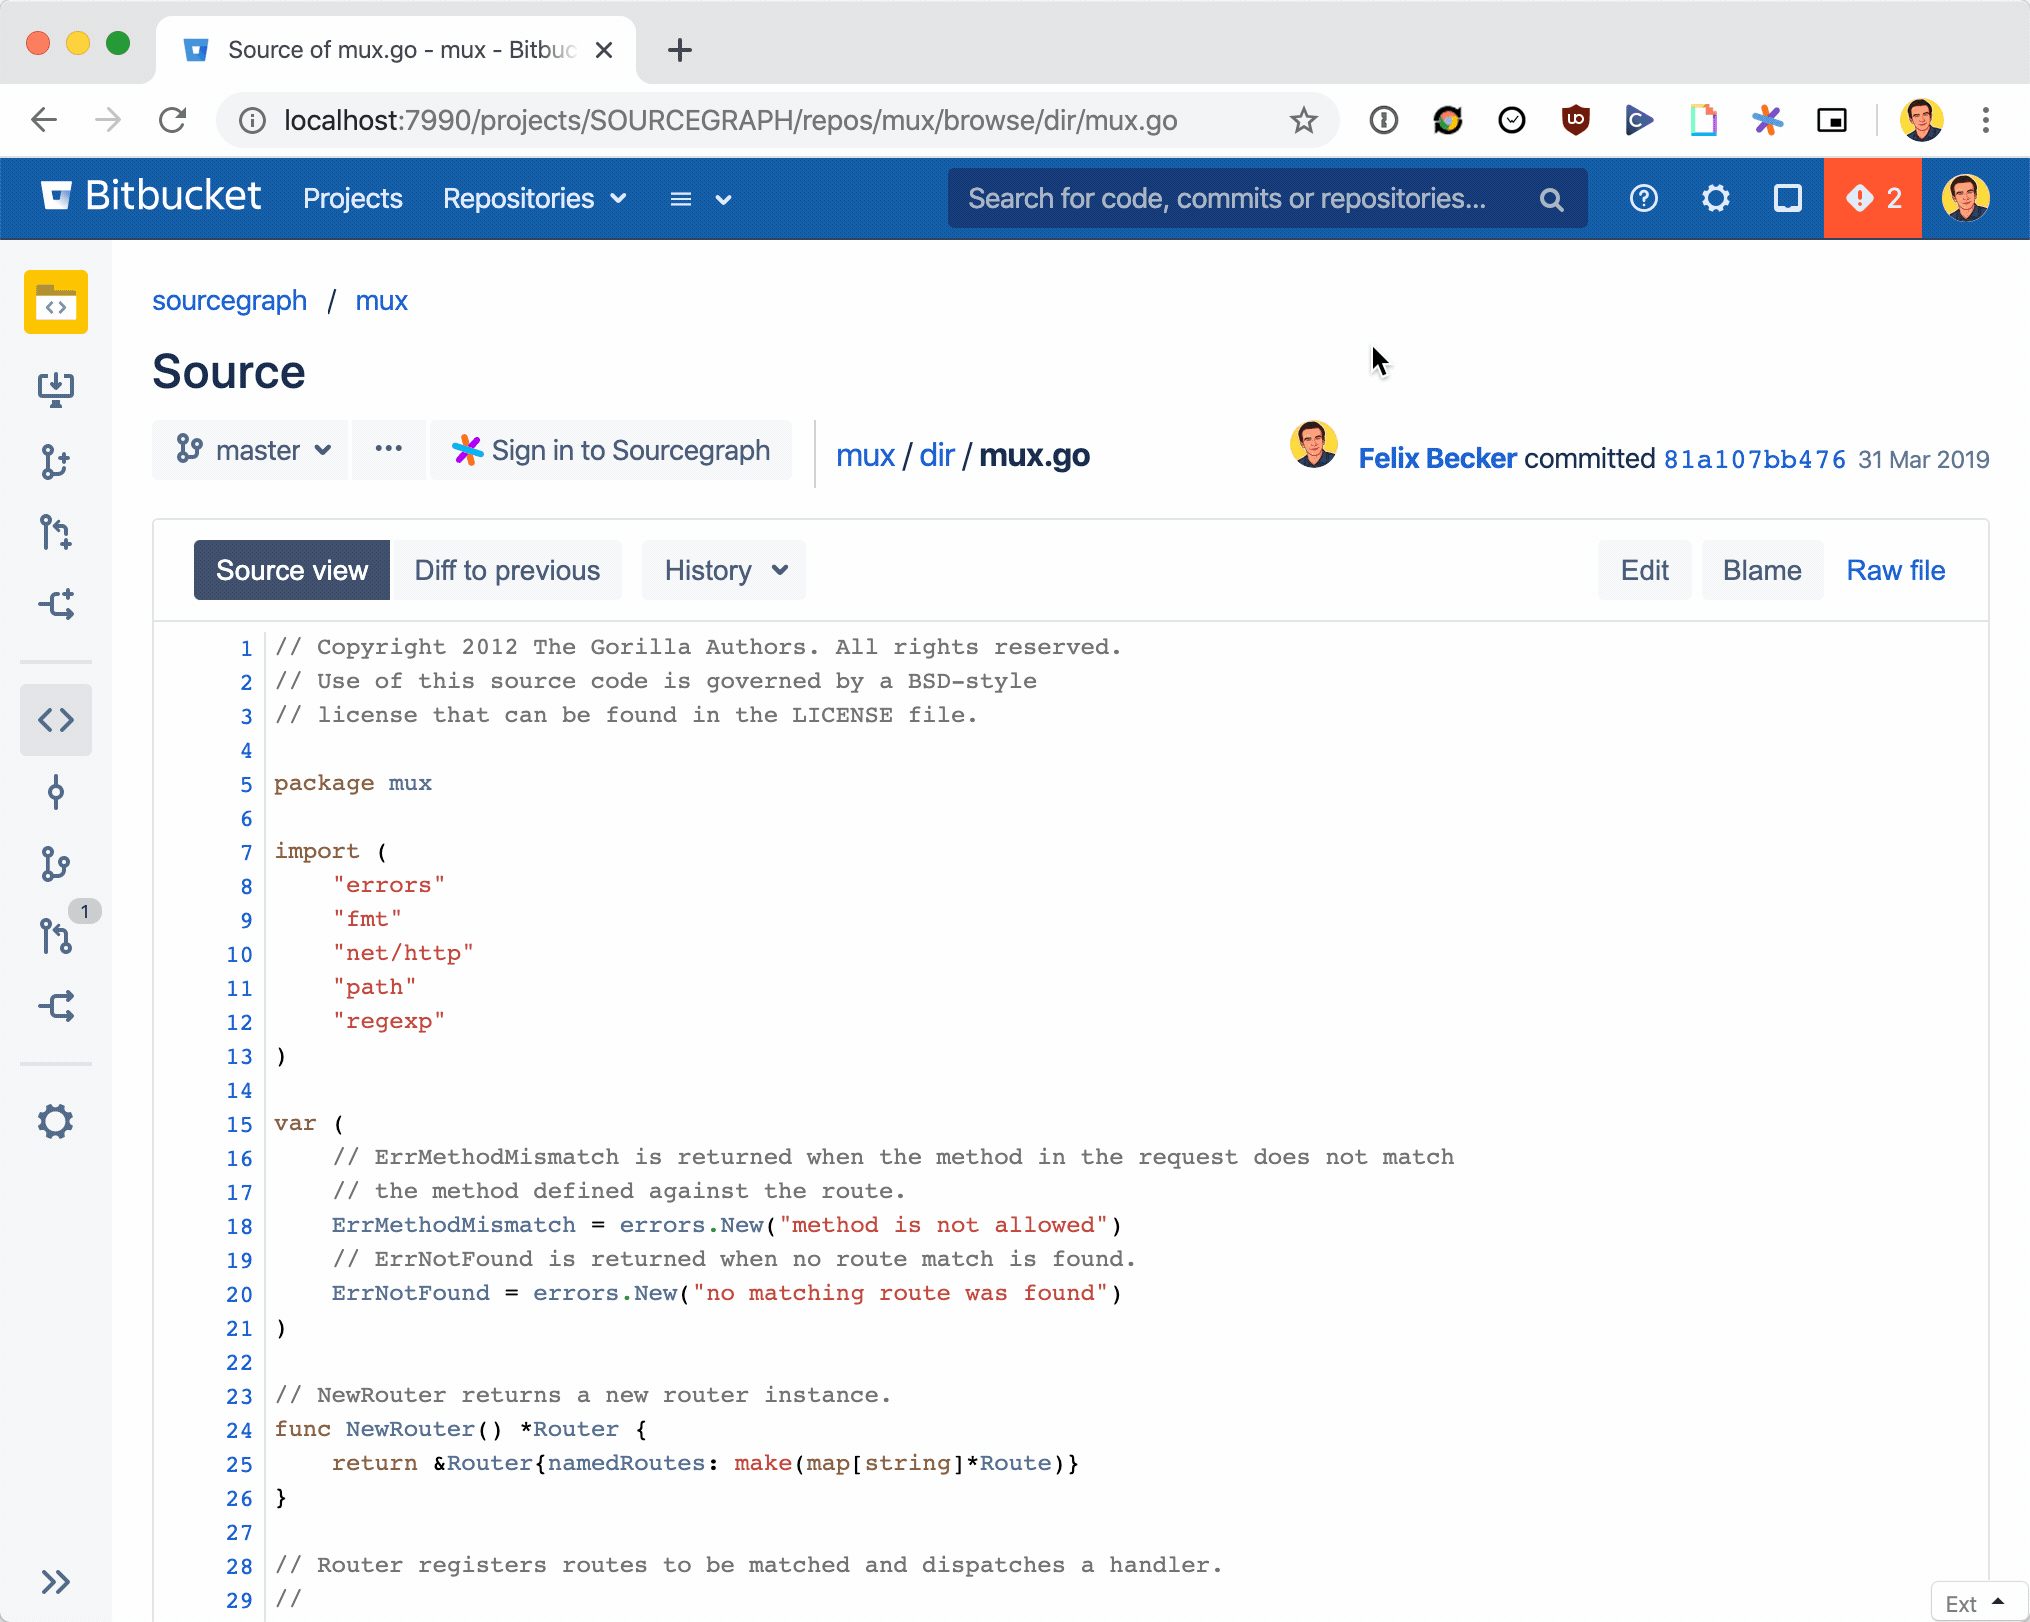The image size is (2030, 1622).
Task: Click the browser back arrow
Action: (44, 120)
